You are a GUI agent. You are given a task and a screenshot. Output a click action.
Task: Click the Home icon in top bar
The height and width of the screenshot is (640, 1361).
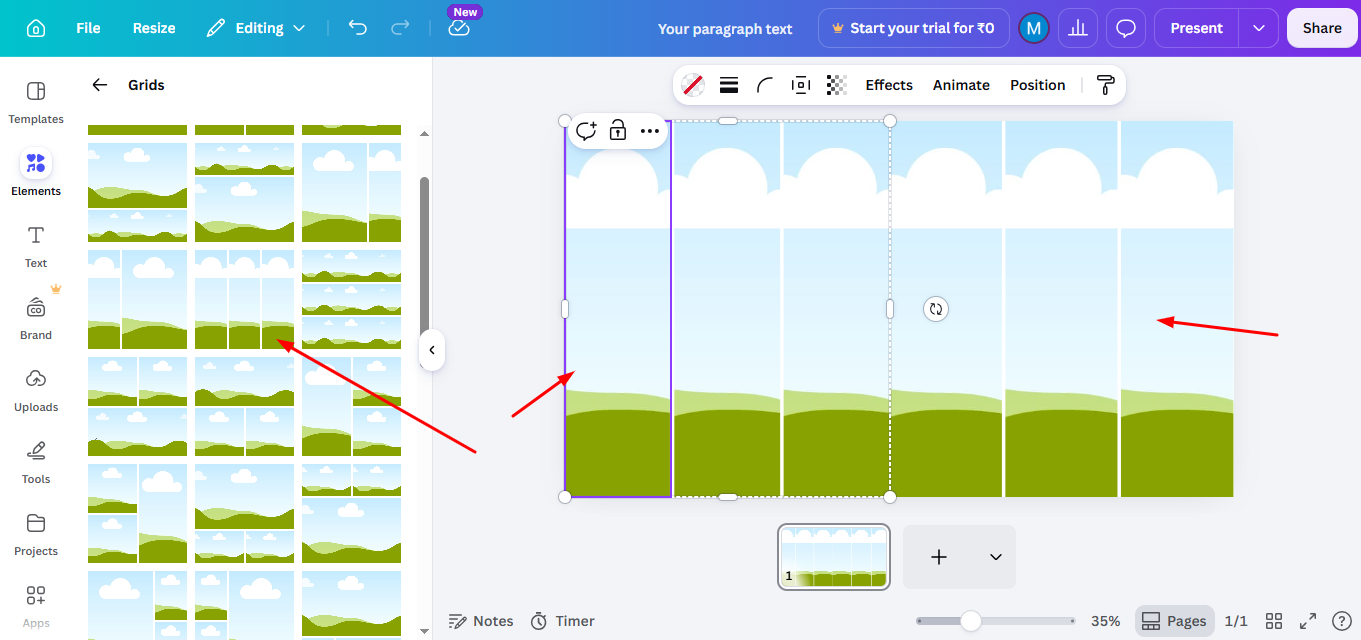point(36,28)
